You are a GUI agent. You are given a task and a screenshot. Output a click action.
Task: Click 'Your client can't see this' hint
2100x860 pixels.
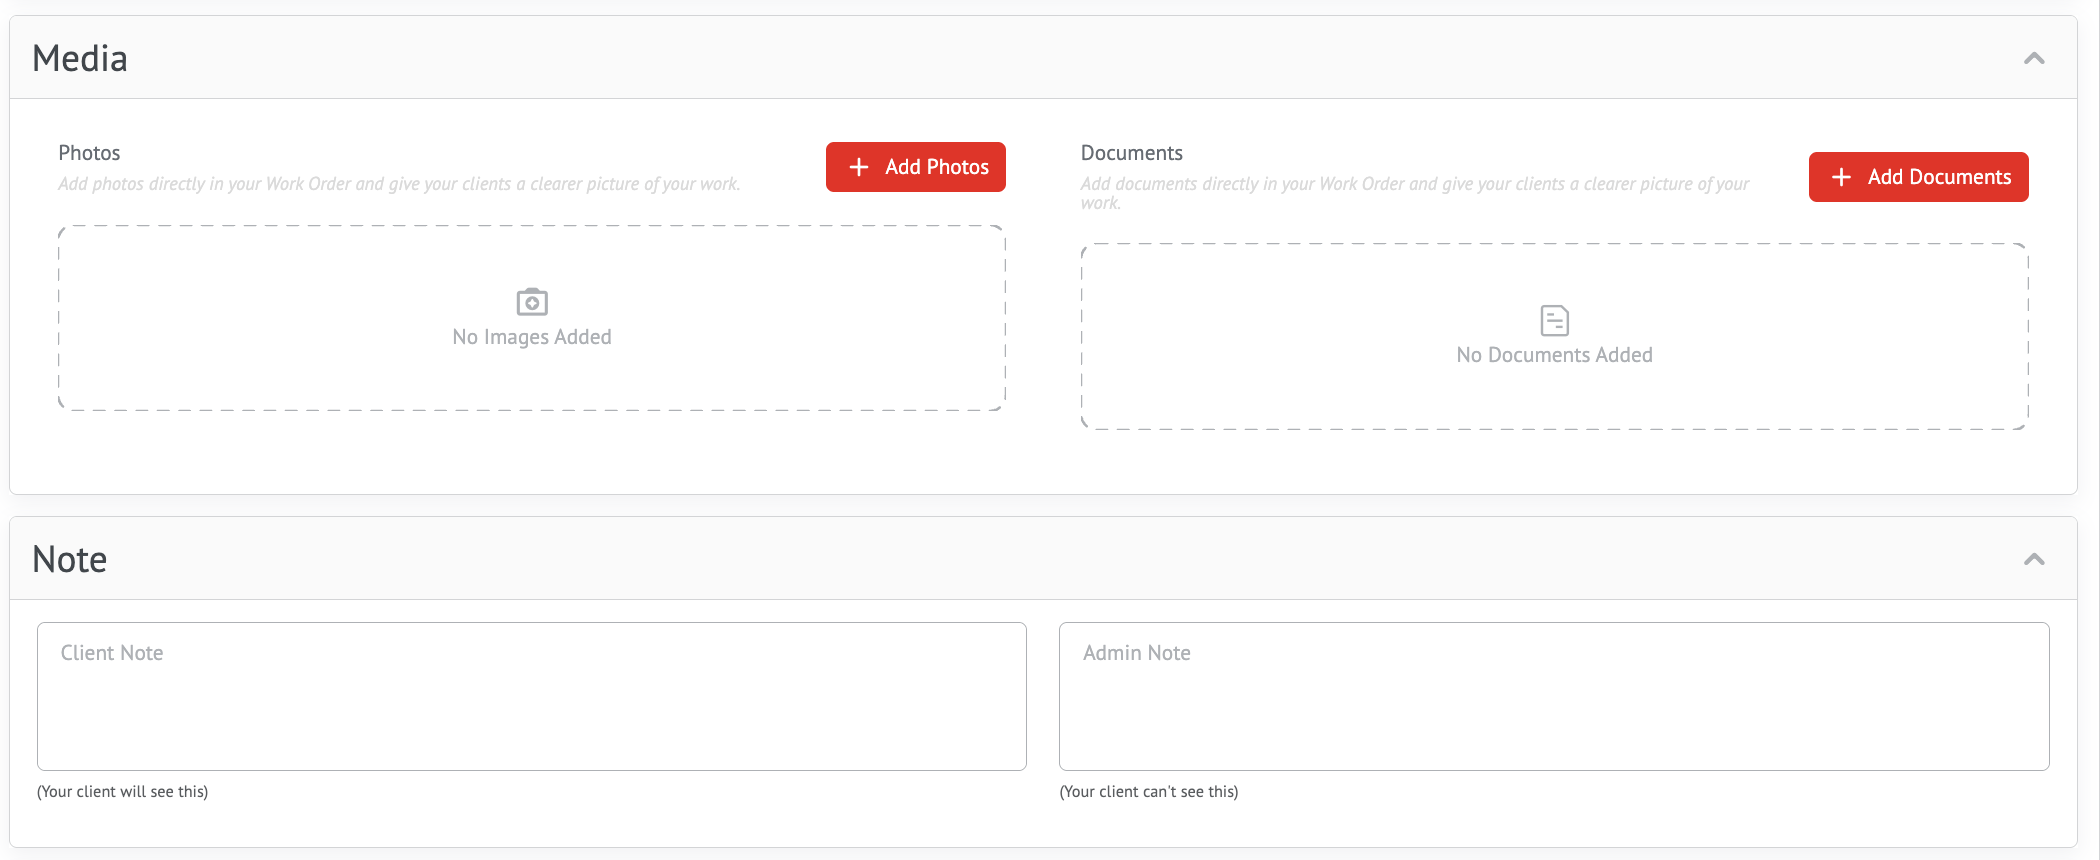[1149, 792]
